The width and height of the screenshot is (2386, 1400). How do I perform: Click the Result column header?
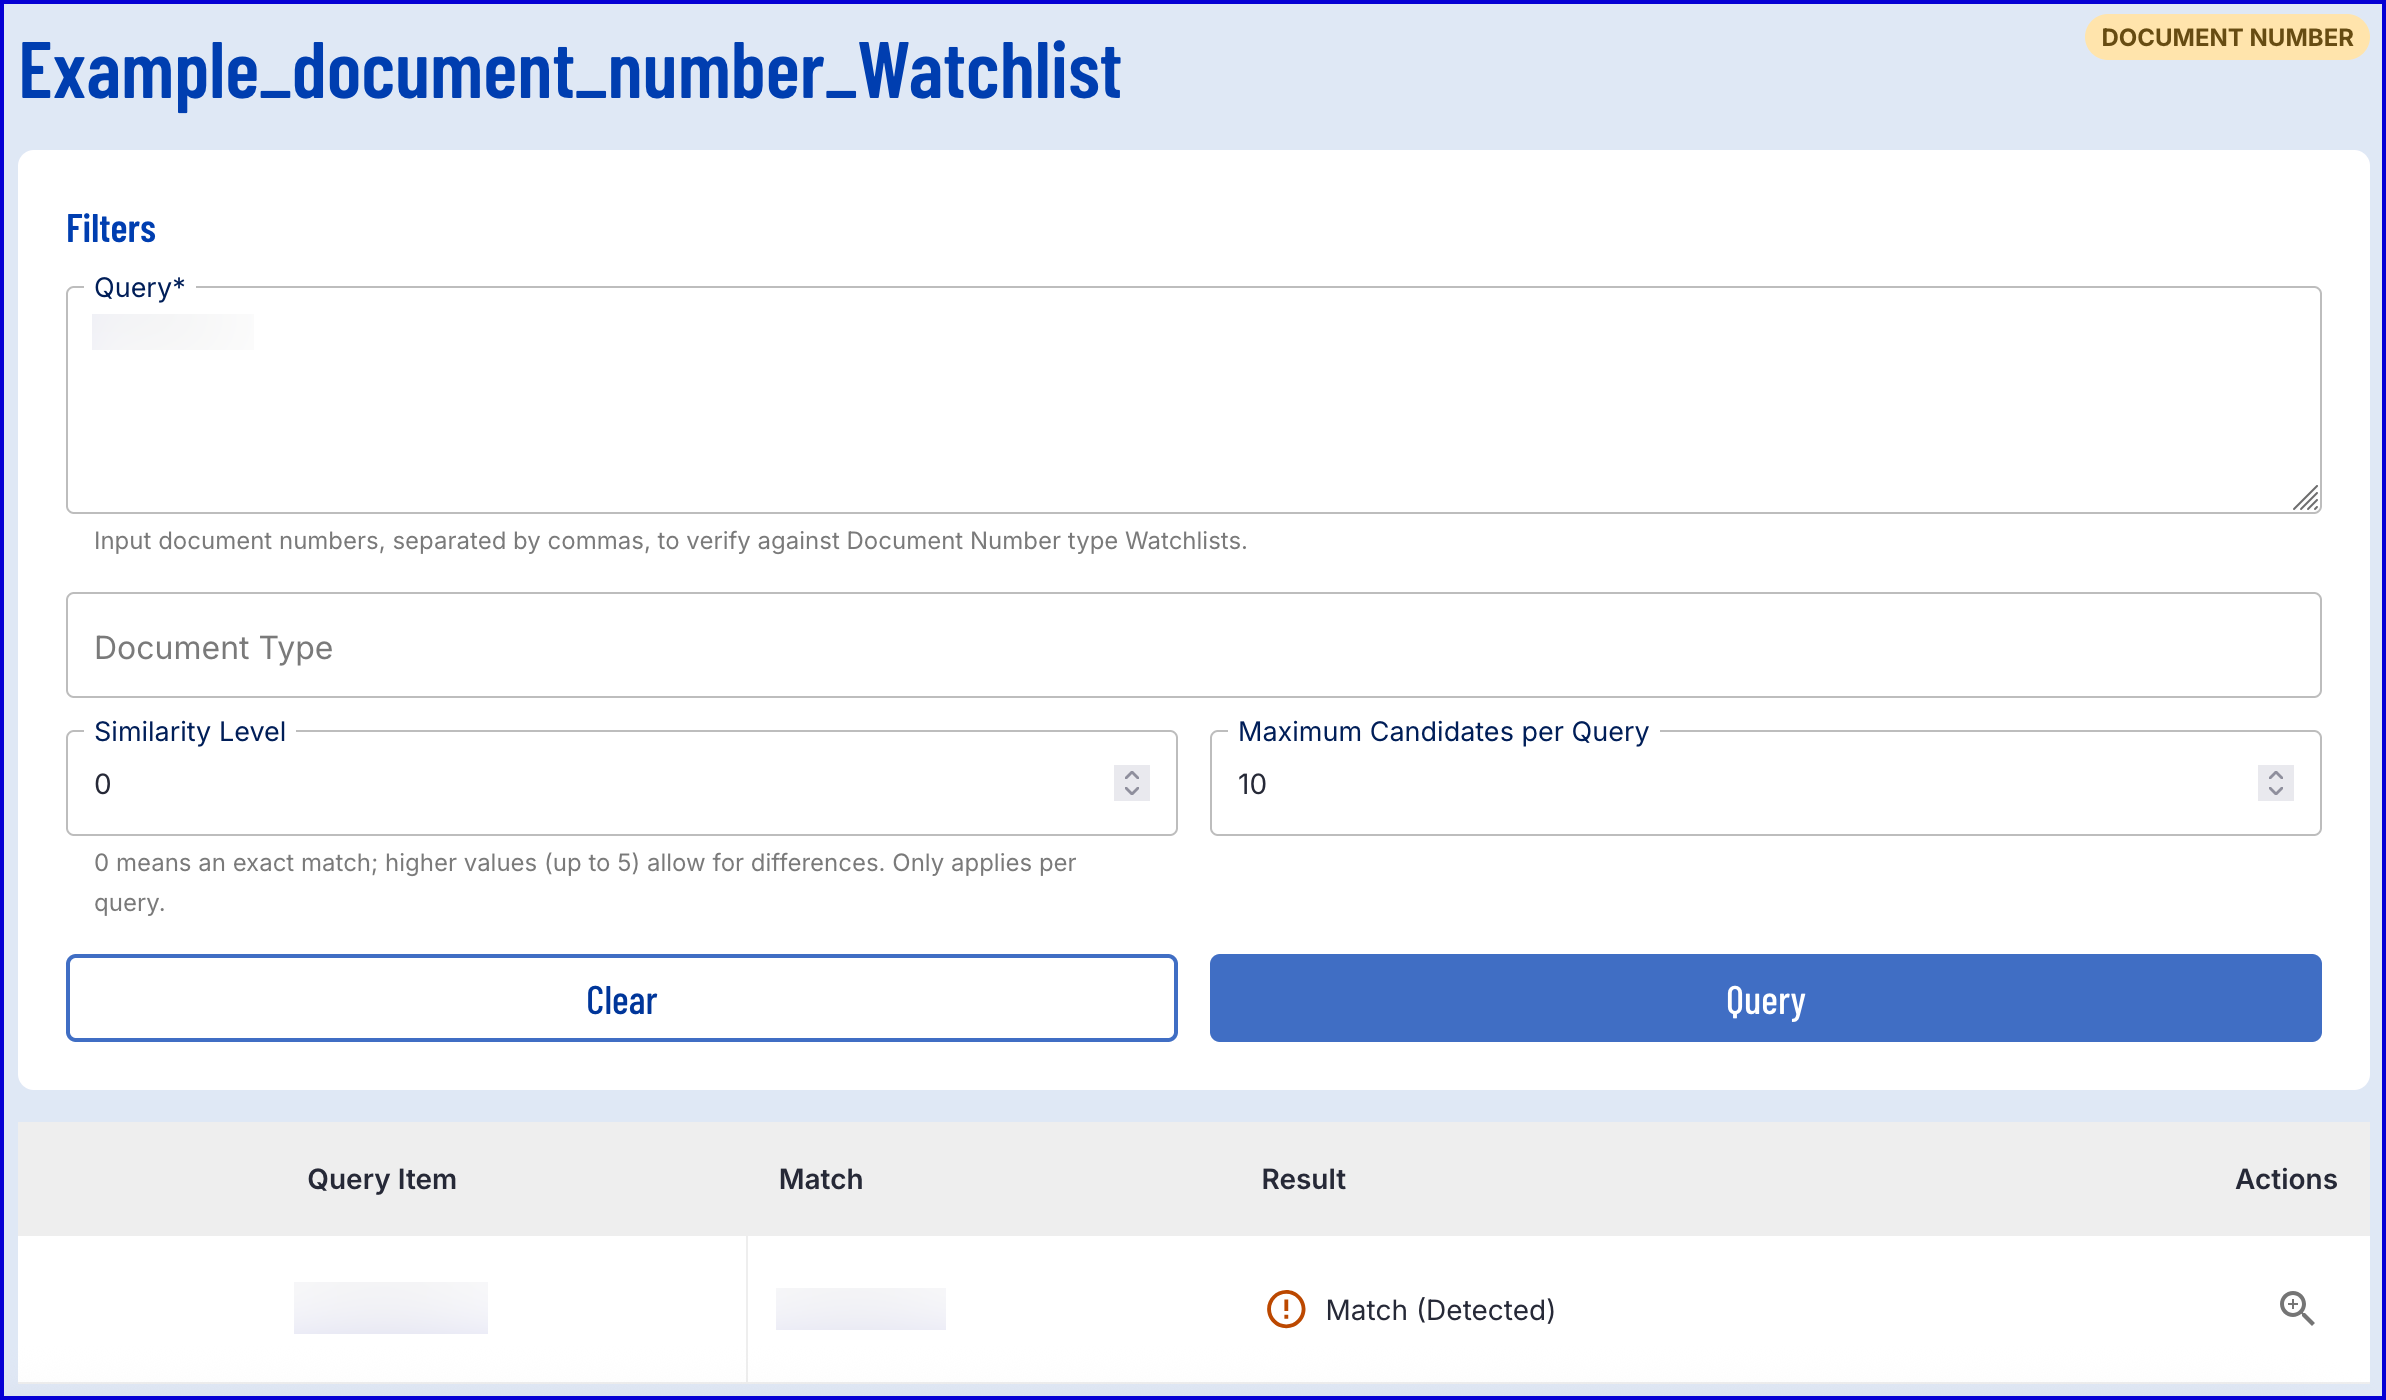click(x=1303, y=1179)
